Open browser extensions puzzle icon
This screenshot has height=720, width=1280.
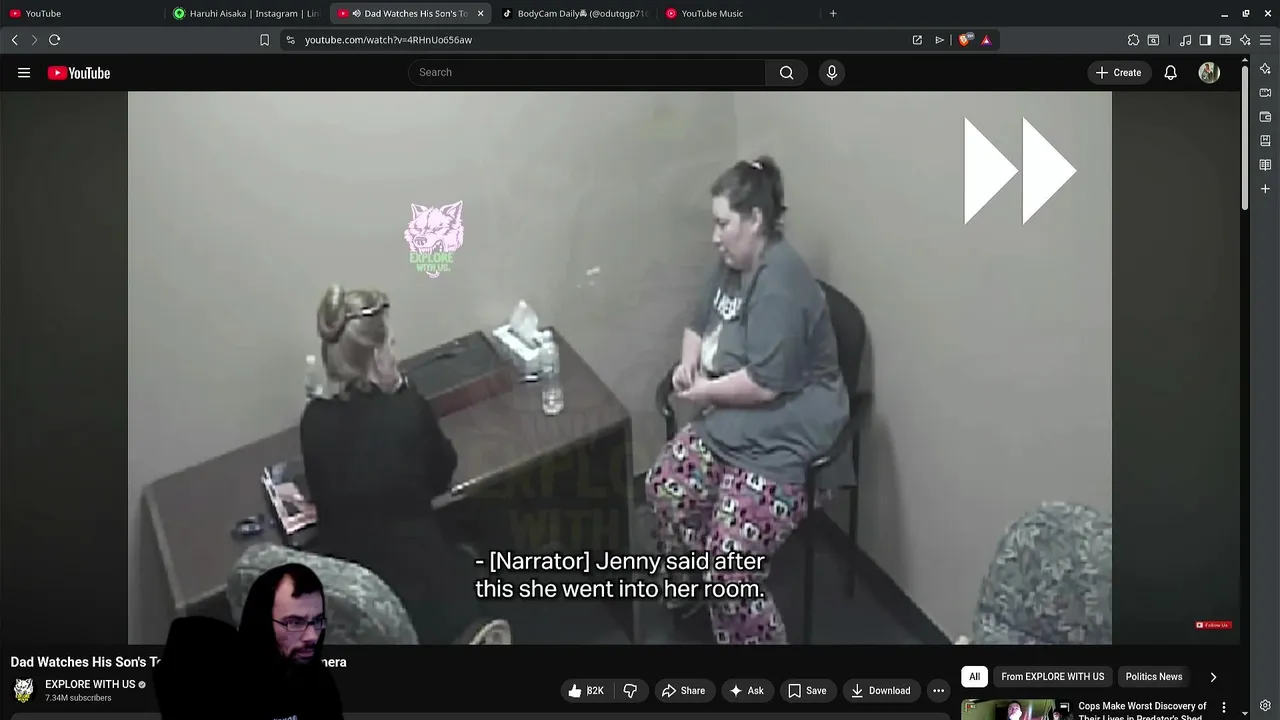tap(1133, 40)
